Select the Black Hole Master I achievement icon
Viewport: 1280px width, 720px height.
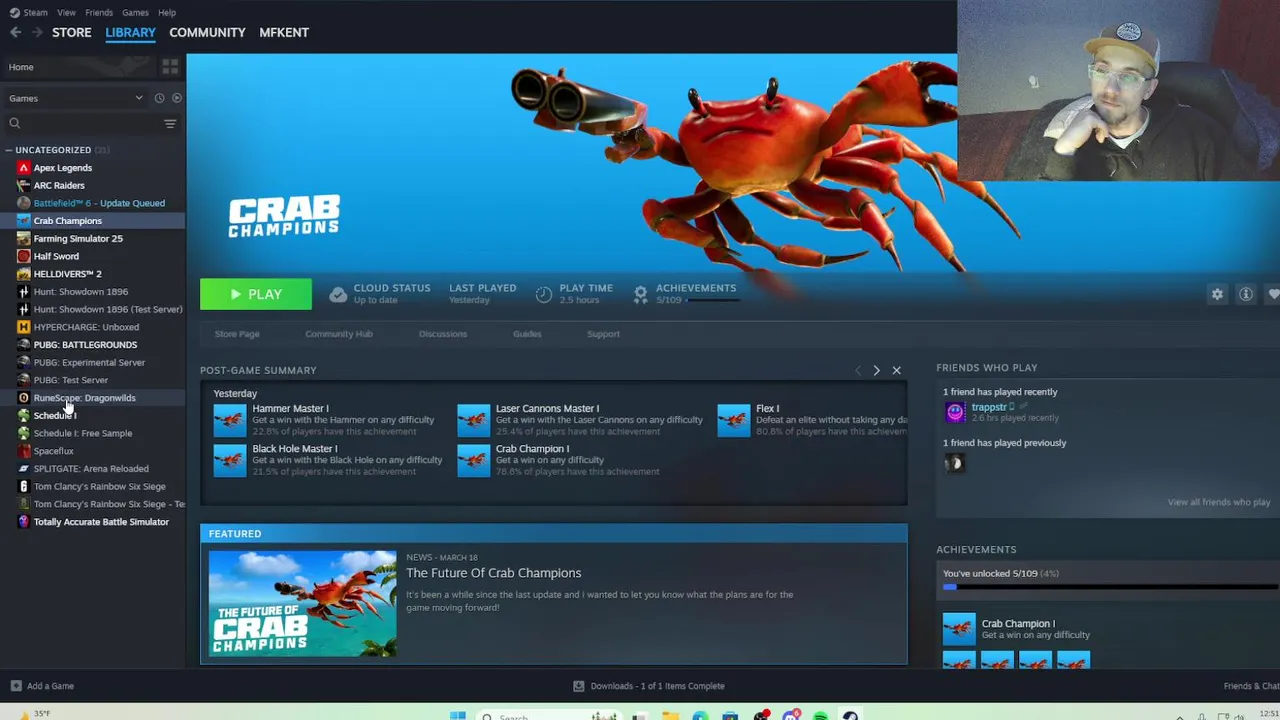click(x=229, y=460)
